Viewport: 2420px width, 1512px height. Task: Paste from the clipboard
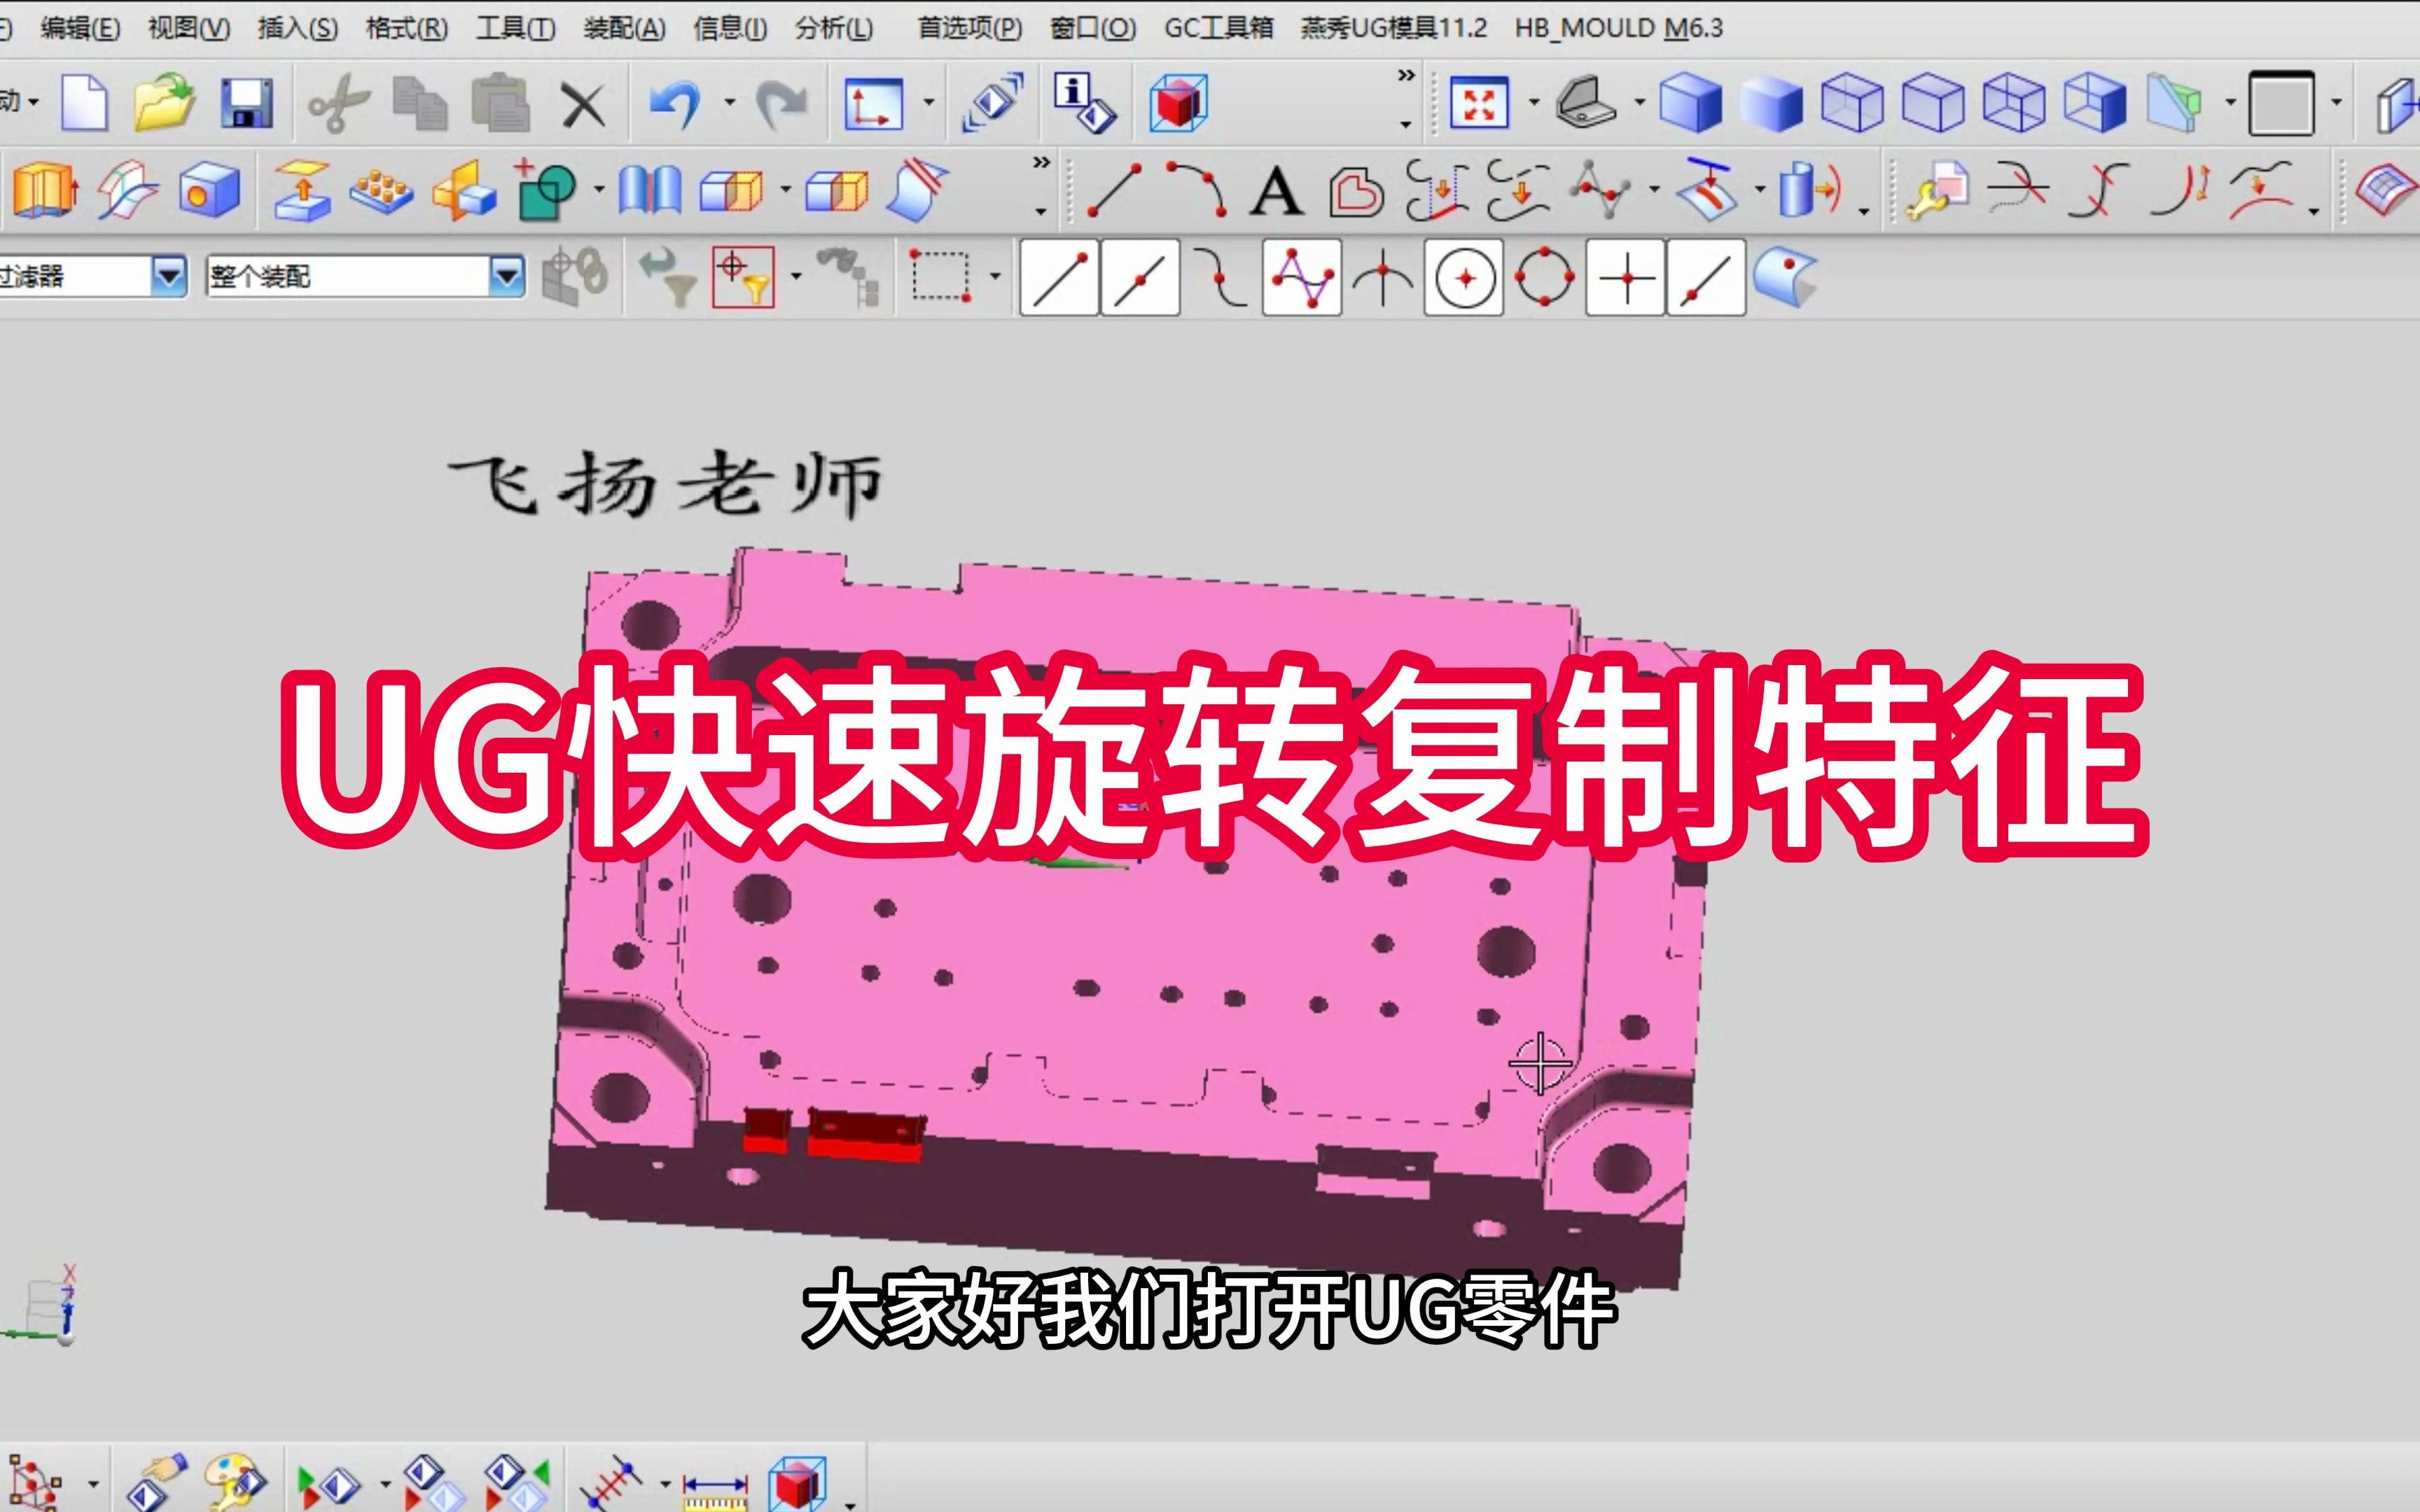[500, 102]
